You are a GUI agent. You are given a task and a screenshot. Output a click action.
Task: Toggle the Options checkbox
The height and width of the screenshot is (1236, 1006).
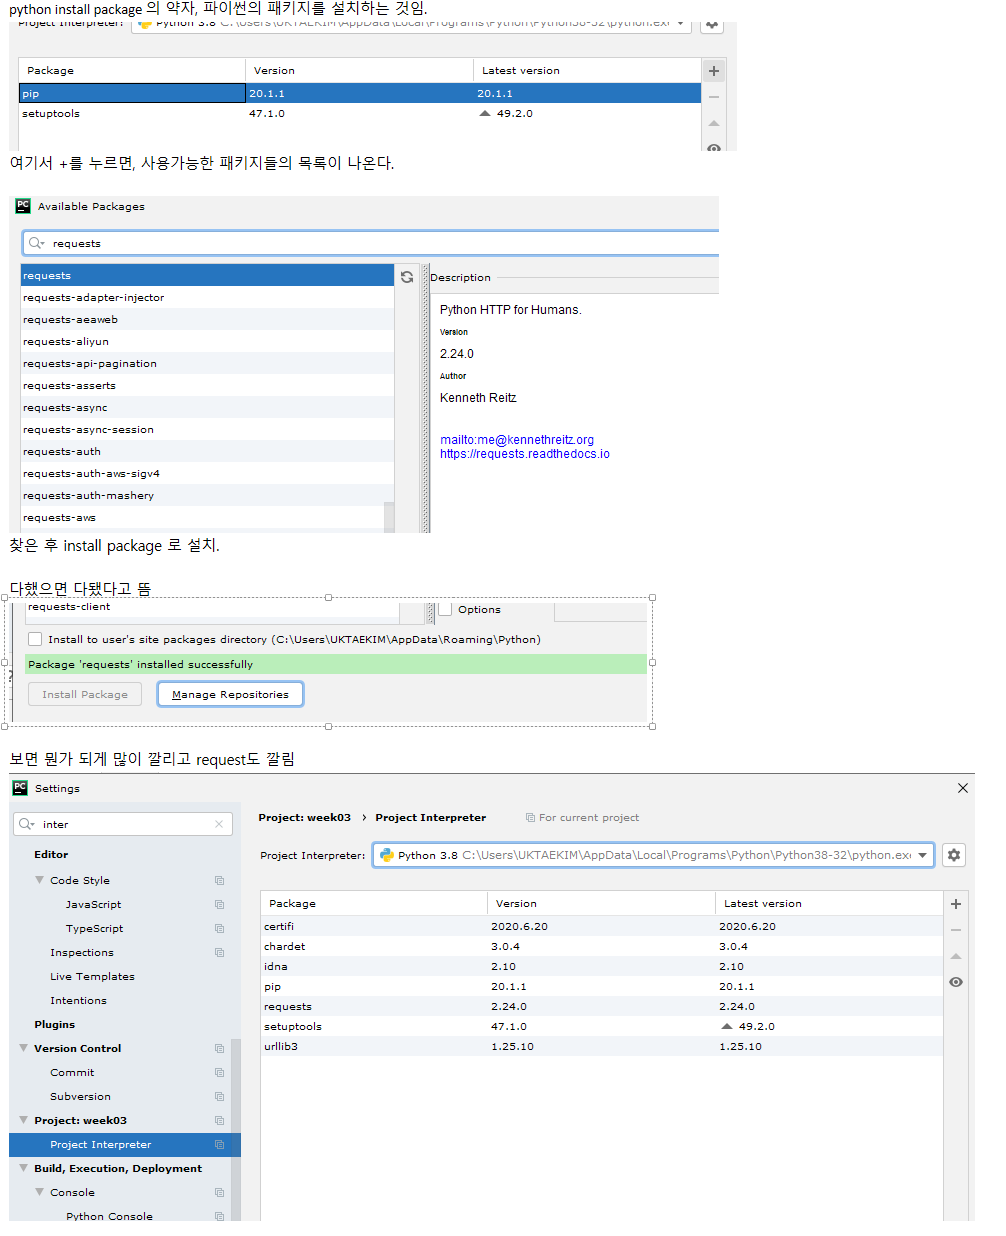446,609
